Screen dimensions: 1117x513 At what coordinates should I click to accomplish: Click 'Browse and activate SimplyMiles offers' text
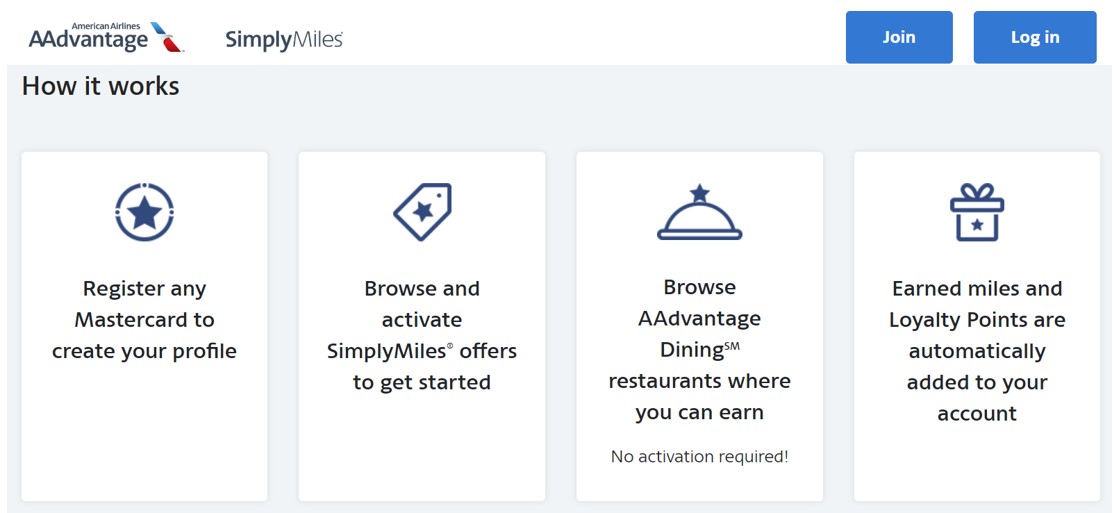coord(422,335)
